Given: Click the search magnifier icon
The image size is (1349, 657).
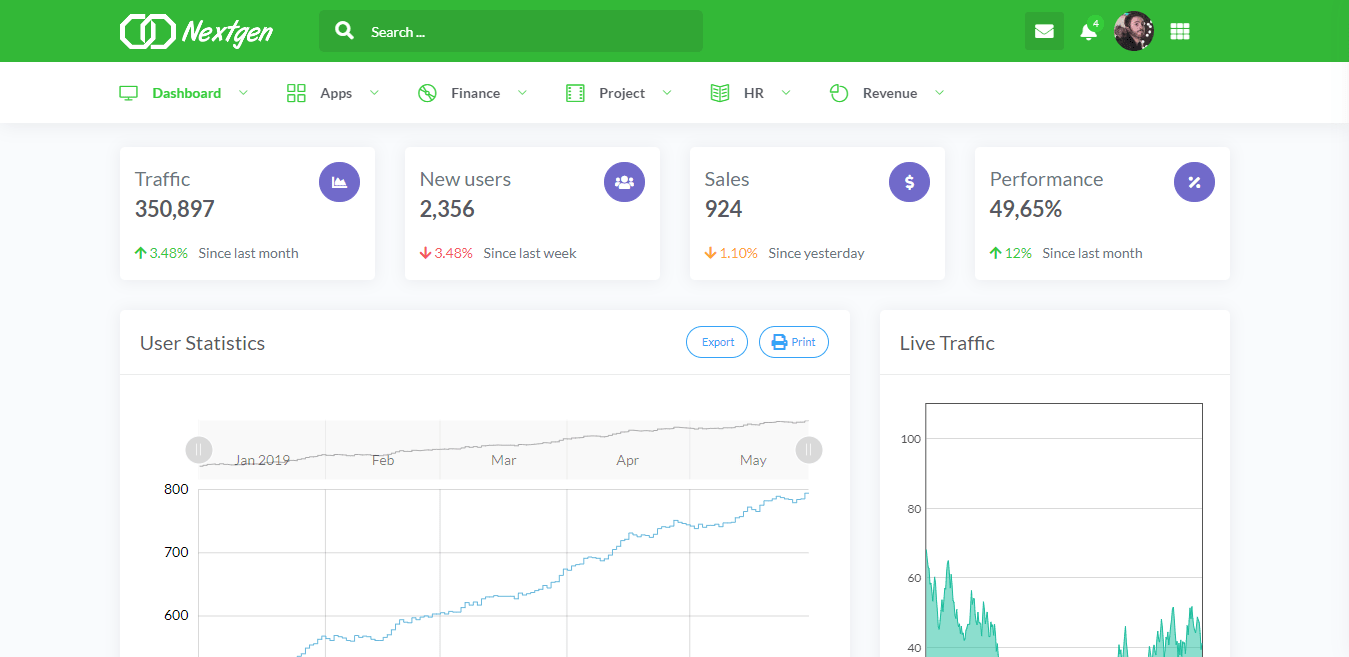Looking at the screenshot, I should [344, 30].
